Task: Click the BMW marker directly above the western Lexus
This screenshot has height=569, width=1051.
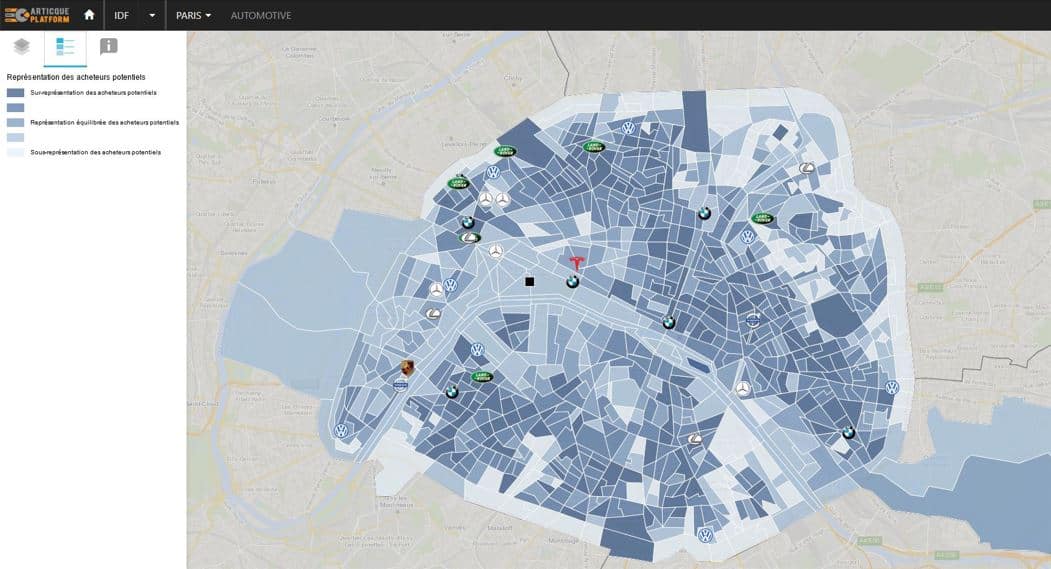Action: pos(468,223)
